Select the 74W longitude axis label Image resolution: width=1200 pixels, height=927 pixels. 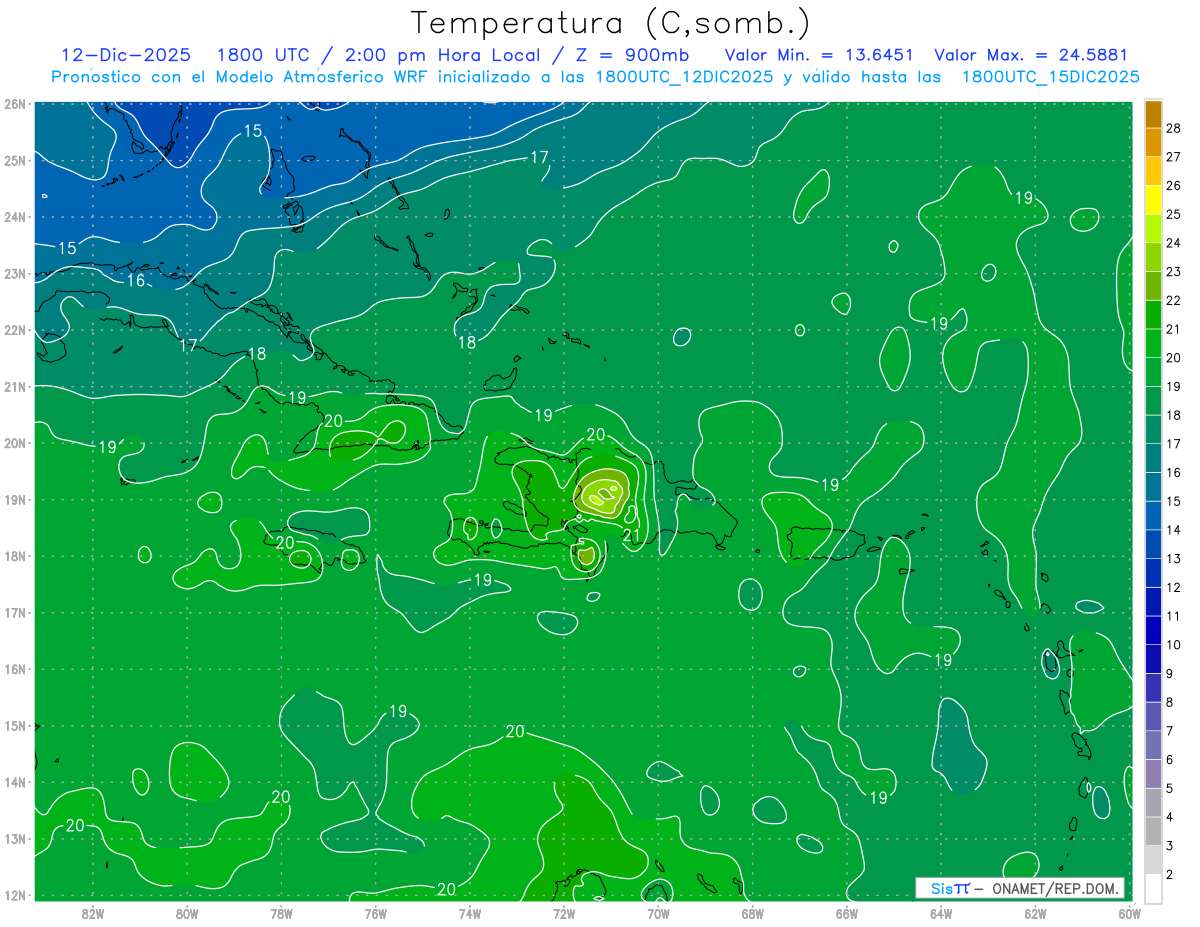469,912
